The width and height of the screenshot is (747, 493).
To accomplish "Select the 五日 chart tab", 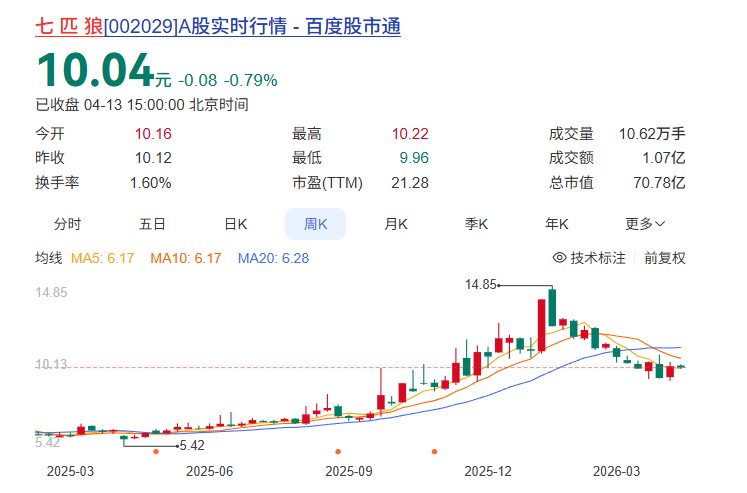I will click(x=152, y=224).
